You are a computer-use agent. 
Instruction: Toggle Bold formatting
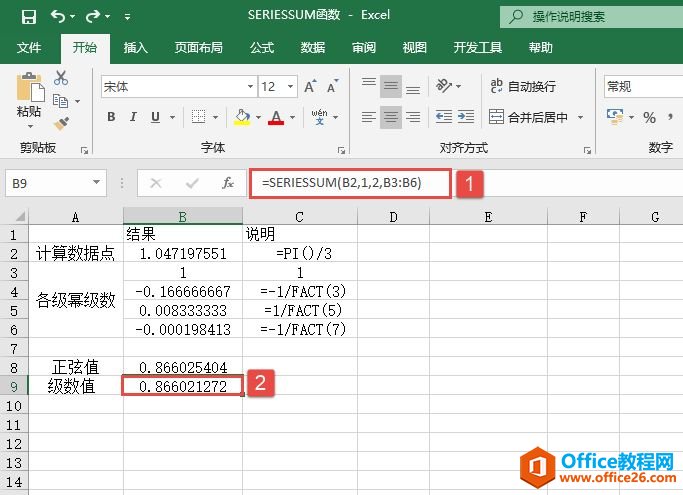coord(111,117)
